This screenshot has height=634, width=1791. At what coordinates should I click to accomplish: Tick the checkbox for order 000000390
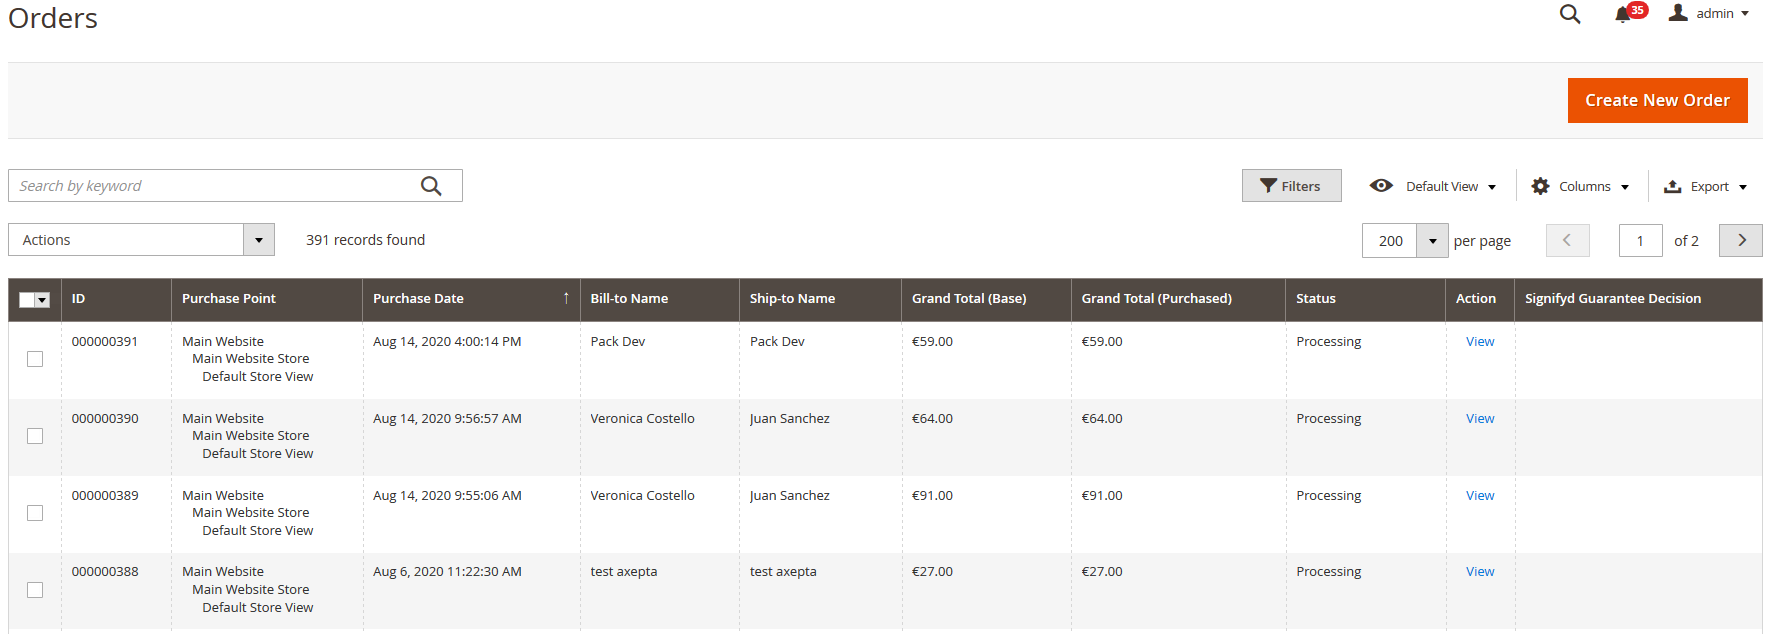(x=35, y=436)
